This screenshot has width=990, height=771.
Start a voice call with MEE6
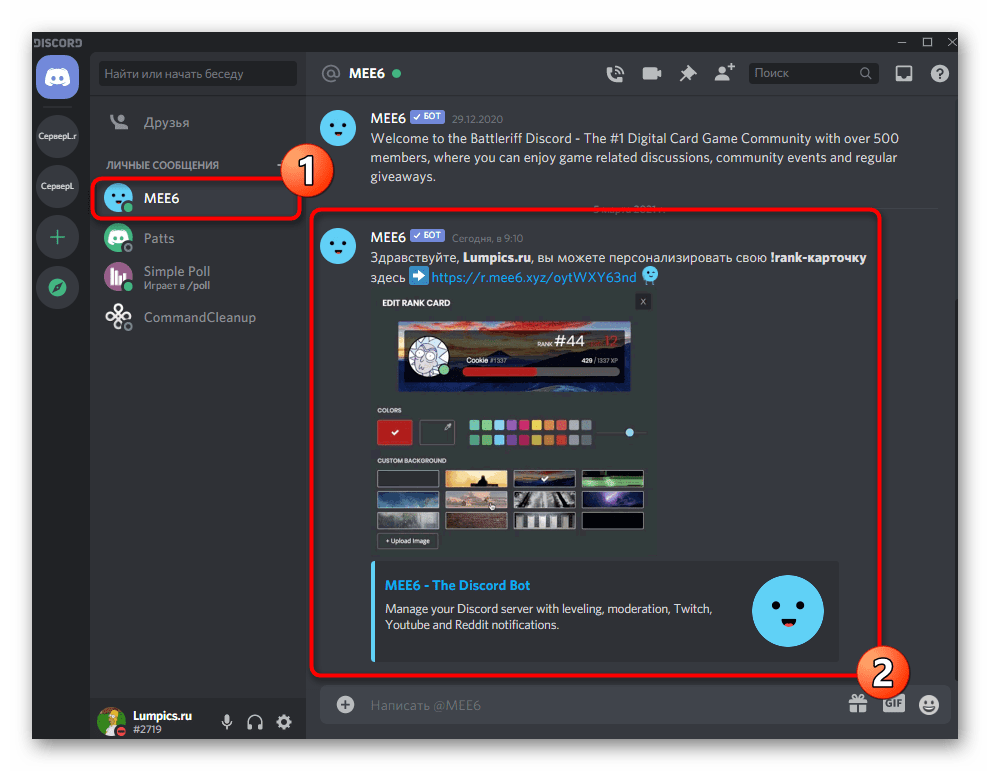click(x=615, y=73)
